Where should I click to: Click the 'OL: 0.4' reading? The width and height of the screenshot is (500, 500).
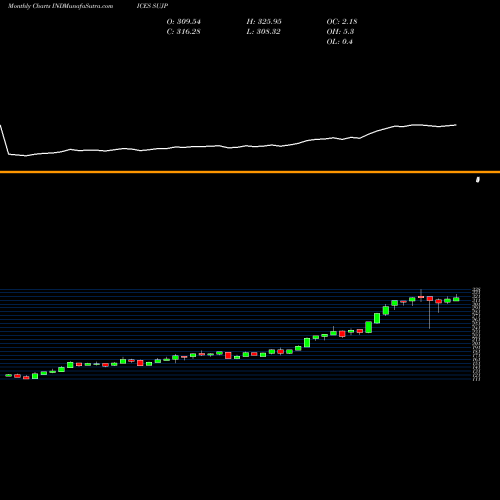point(339,42)
